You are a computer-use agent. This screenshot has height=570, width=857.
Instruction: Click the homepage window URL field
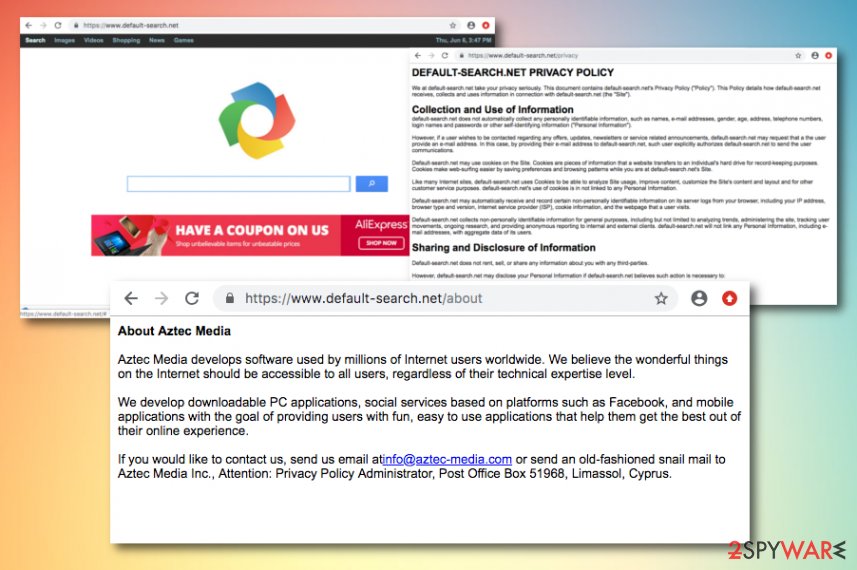[265, 25]
